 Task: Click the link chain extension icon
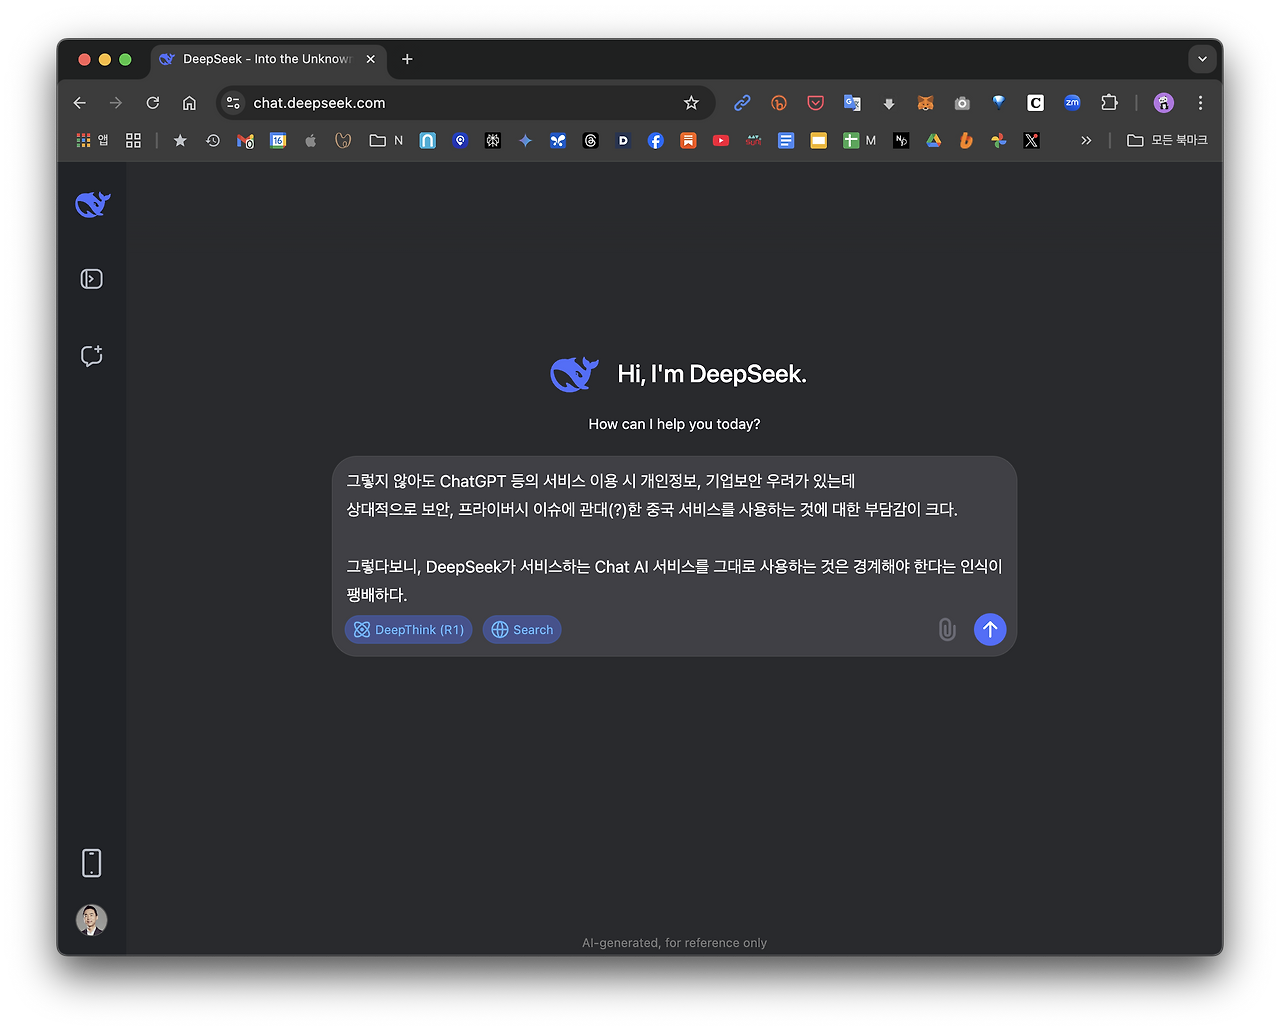pos(742,103)
